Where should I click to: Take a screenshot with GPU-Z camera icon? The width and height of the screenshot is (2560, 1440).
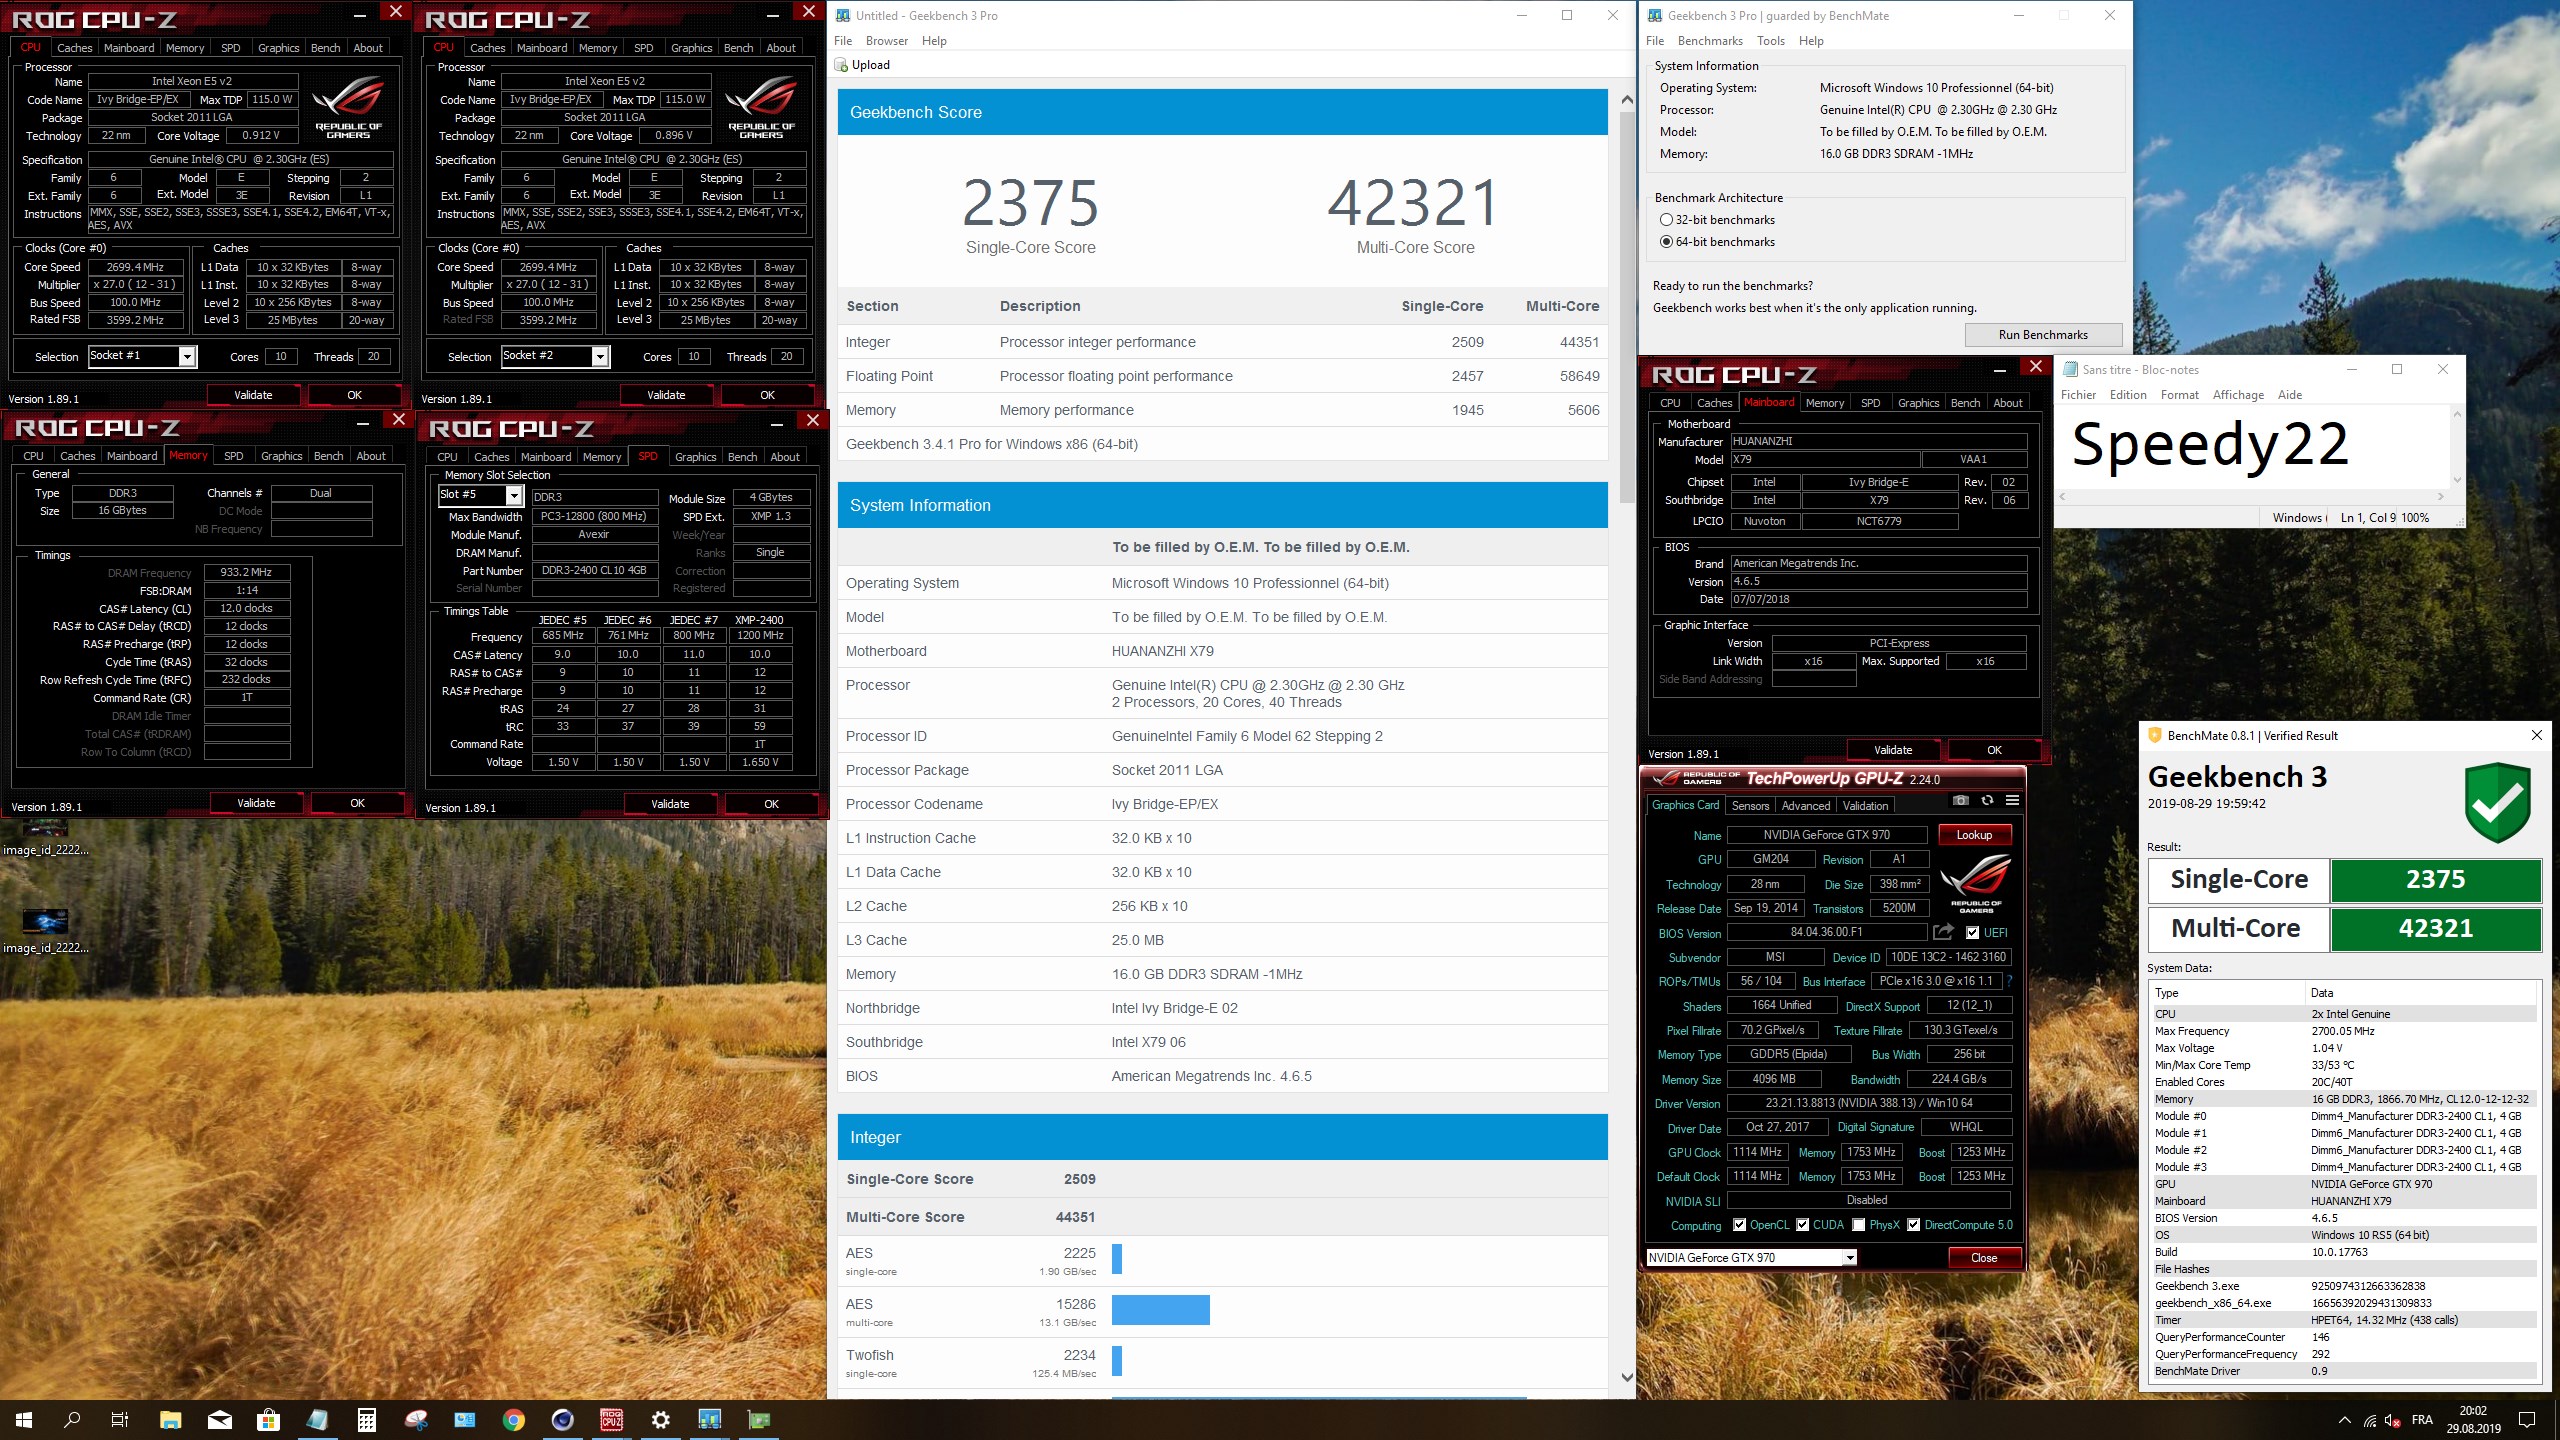[1960, 801]
